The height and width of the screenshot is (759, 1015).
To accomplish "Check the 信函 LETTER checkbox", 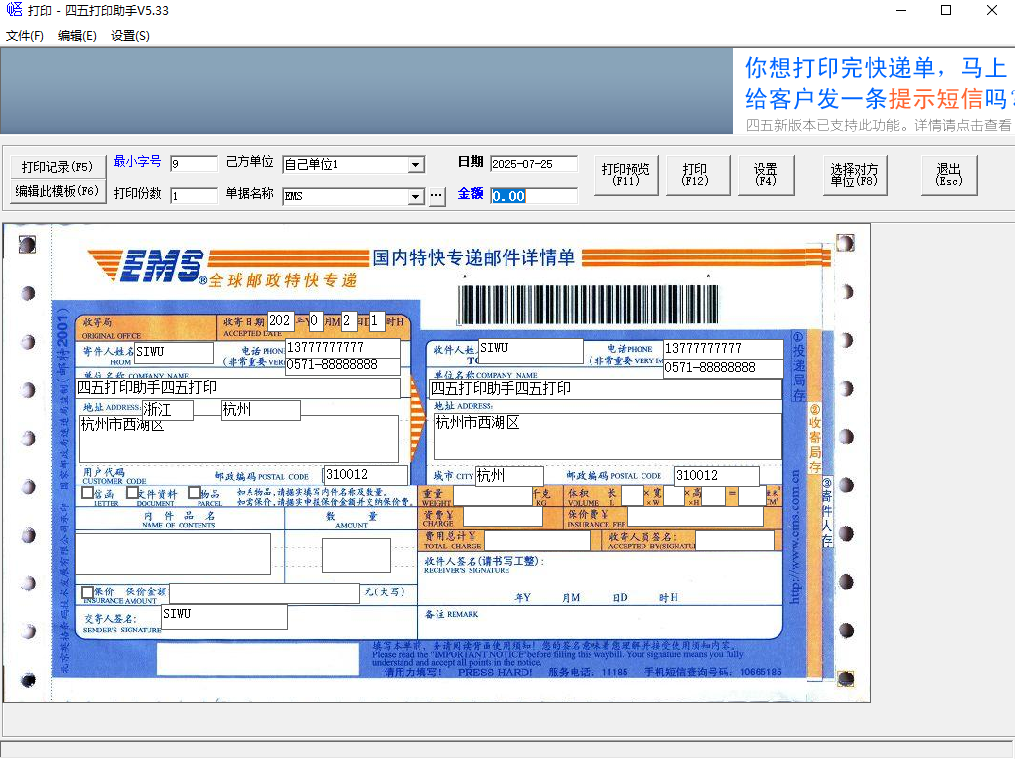I will pos(87,493).
